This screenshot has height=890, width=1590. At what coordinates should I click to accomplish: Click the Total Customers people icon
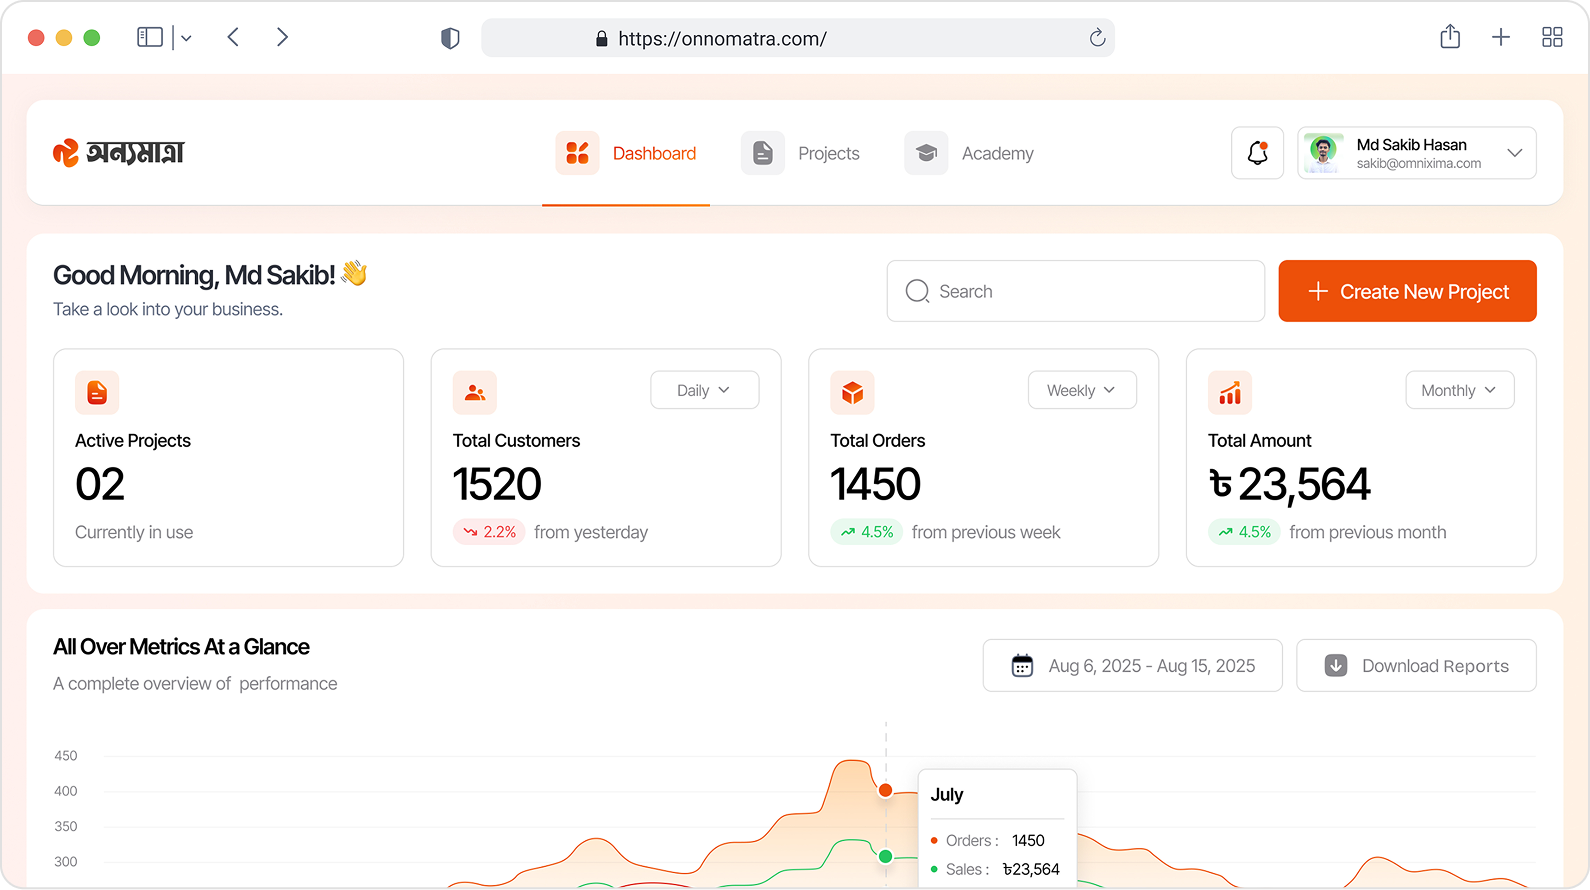475,393
